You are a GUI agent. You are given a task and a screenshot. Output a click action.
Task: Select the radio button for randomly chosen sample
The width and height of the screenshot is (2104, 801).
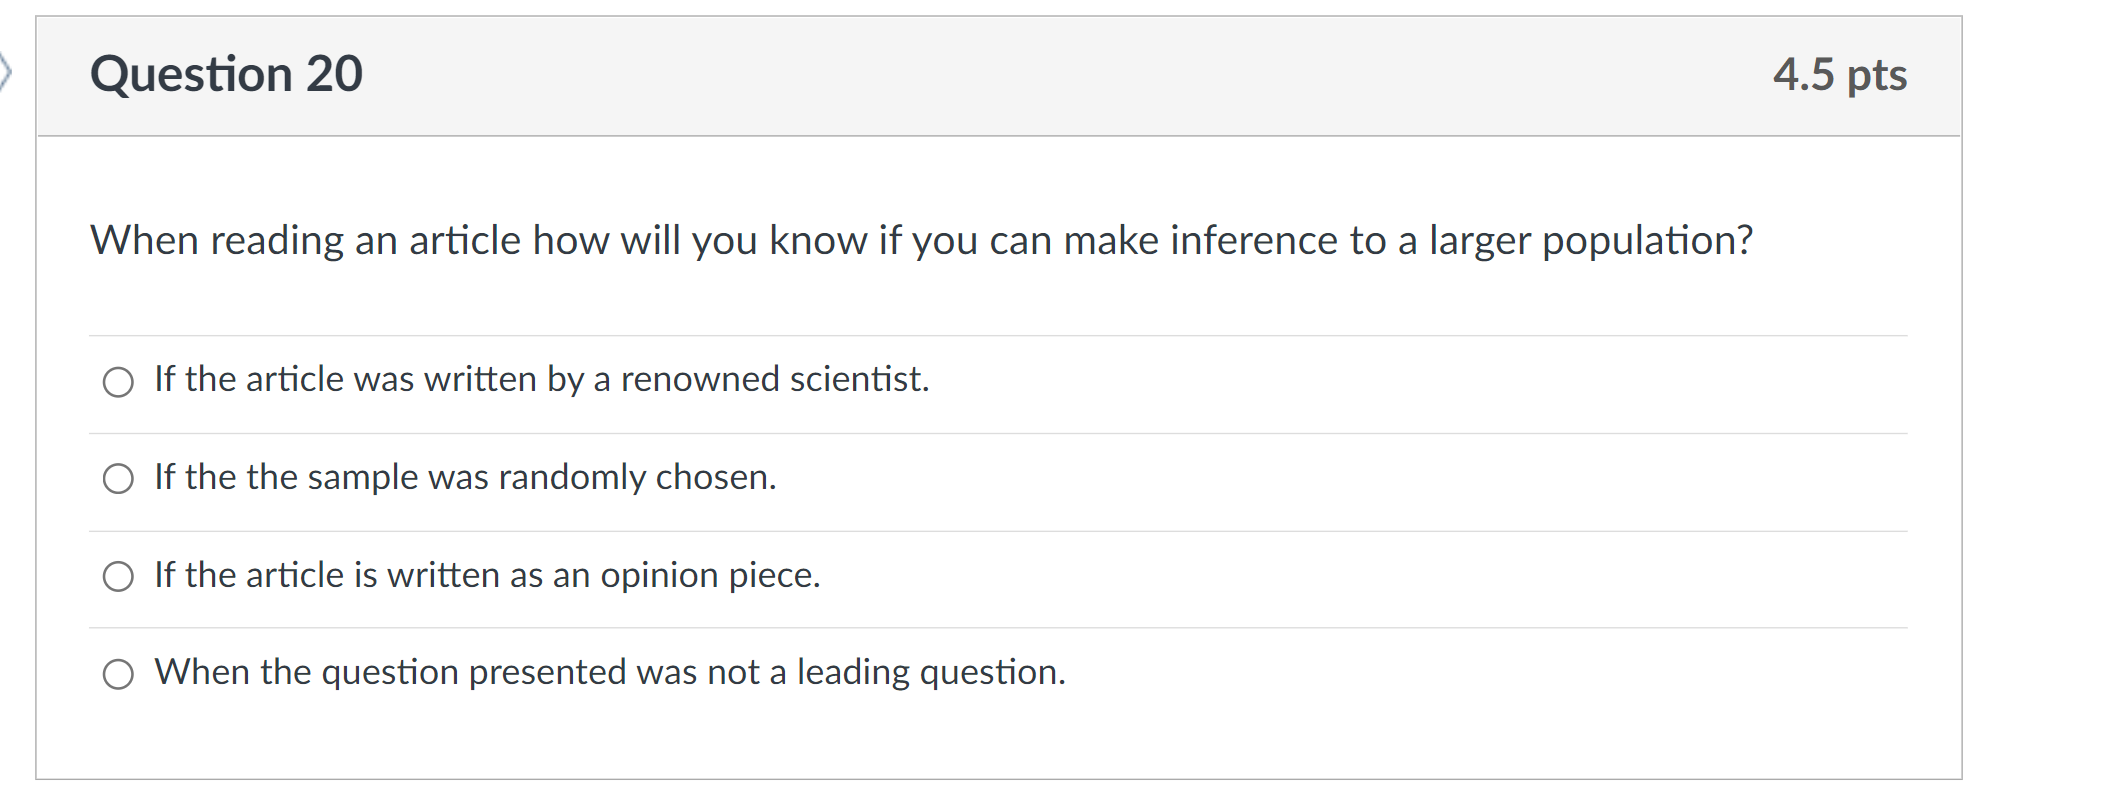point(118,479)
